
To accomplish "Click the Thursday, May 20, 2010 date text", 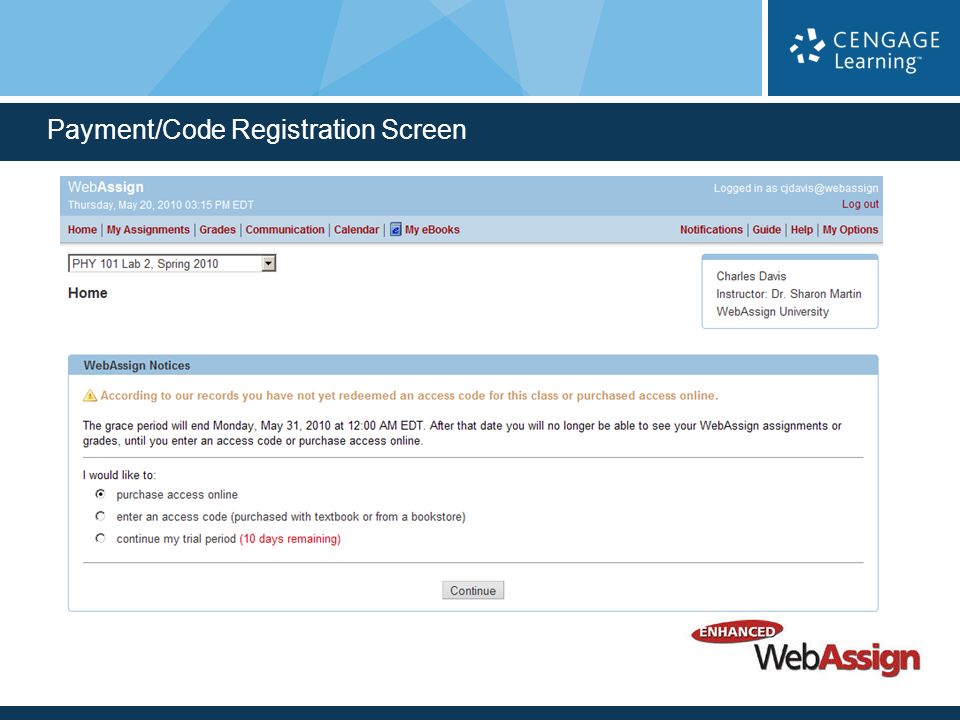I will [160, 205].
